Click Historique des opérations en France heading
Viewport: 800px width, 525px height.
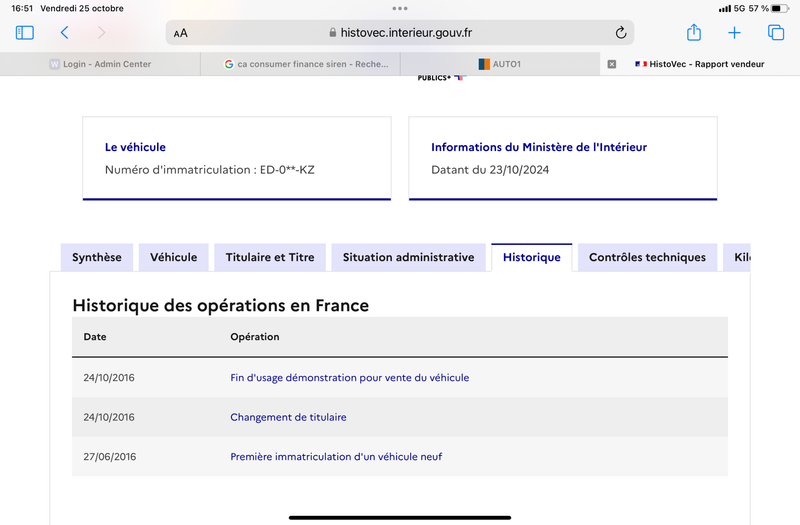click(x=220, y=305)
